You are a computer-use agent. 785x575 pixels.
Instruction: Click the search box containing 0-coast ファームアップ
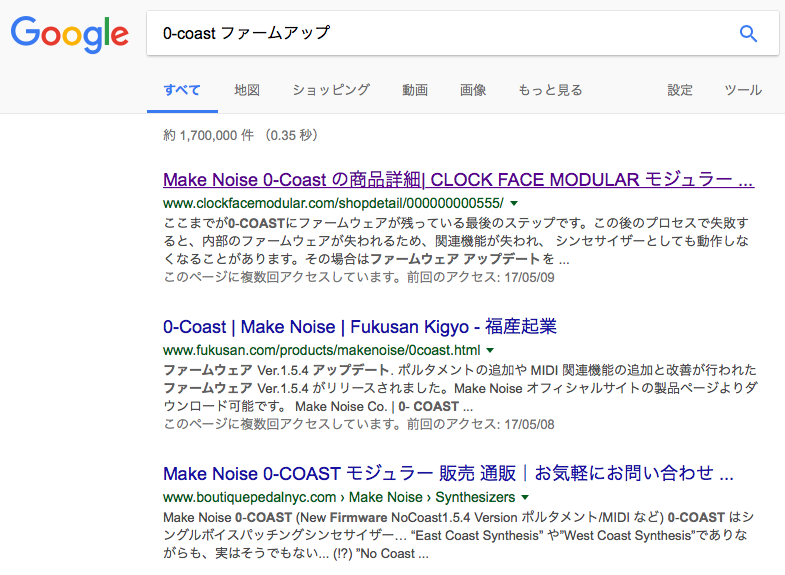coord(463,33)
